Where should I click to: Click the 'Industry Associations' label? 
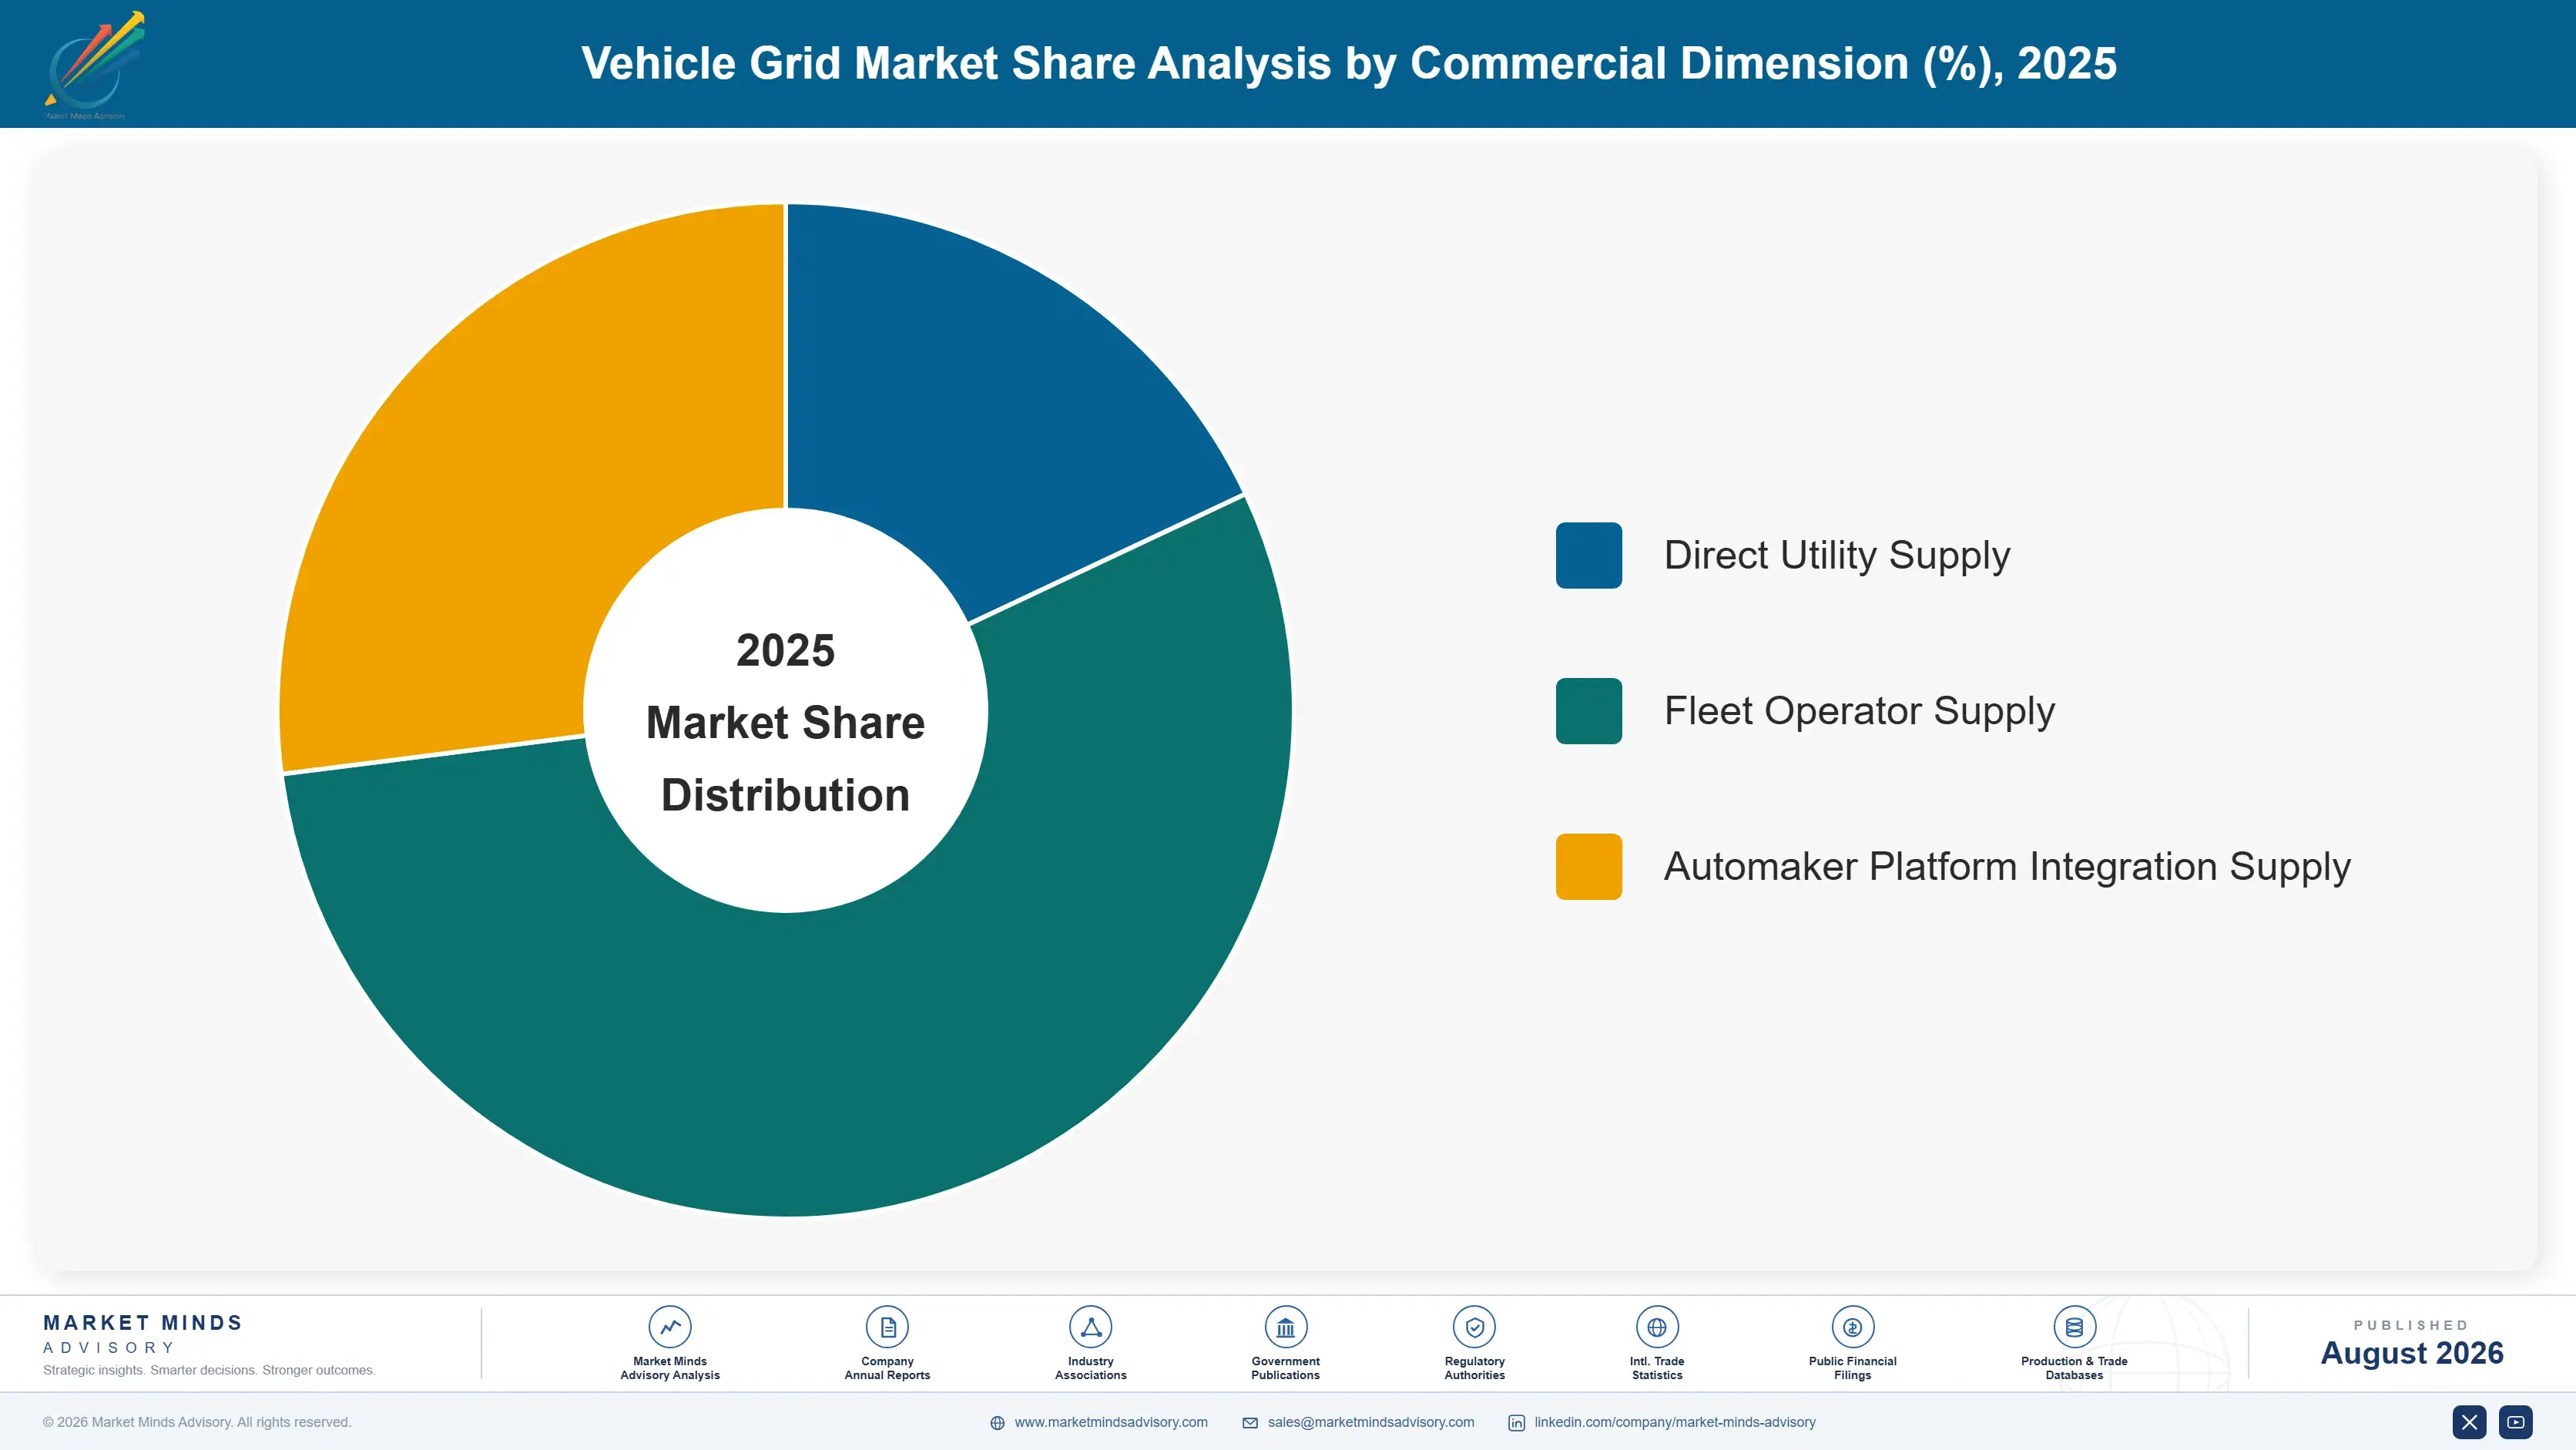tap(1090, 1368)
